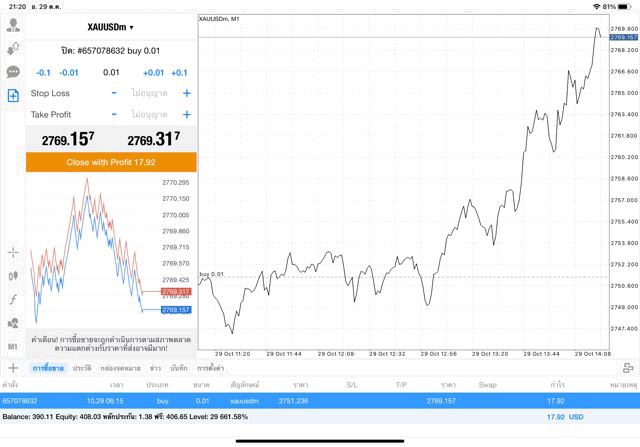Screen dimensions: 640x447
Task: Increase volume by +0.01
Action: tap(153, 72)
